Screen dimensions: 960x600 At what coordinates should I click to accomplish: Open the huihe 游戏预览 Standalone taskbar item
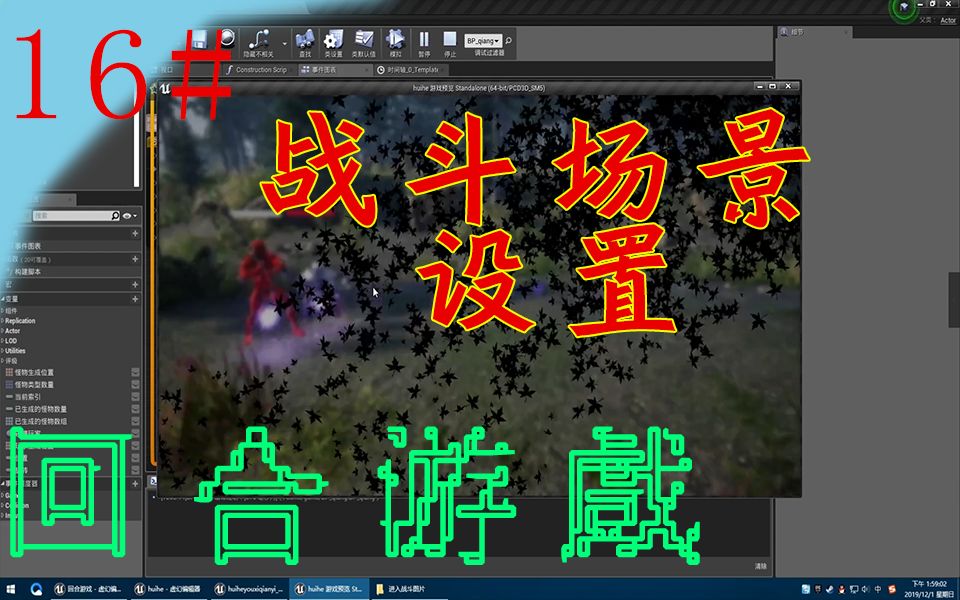point(330,588)
